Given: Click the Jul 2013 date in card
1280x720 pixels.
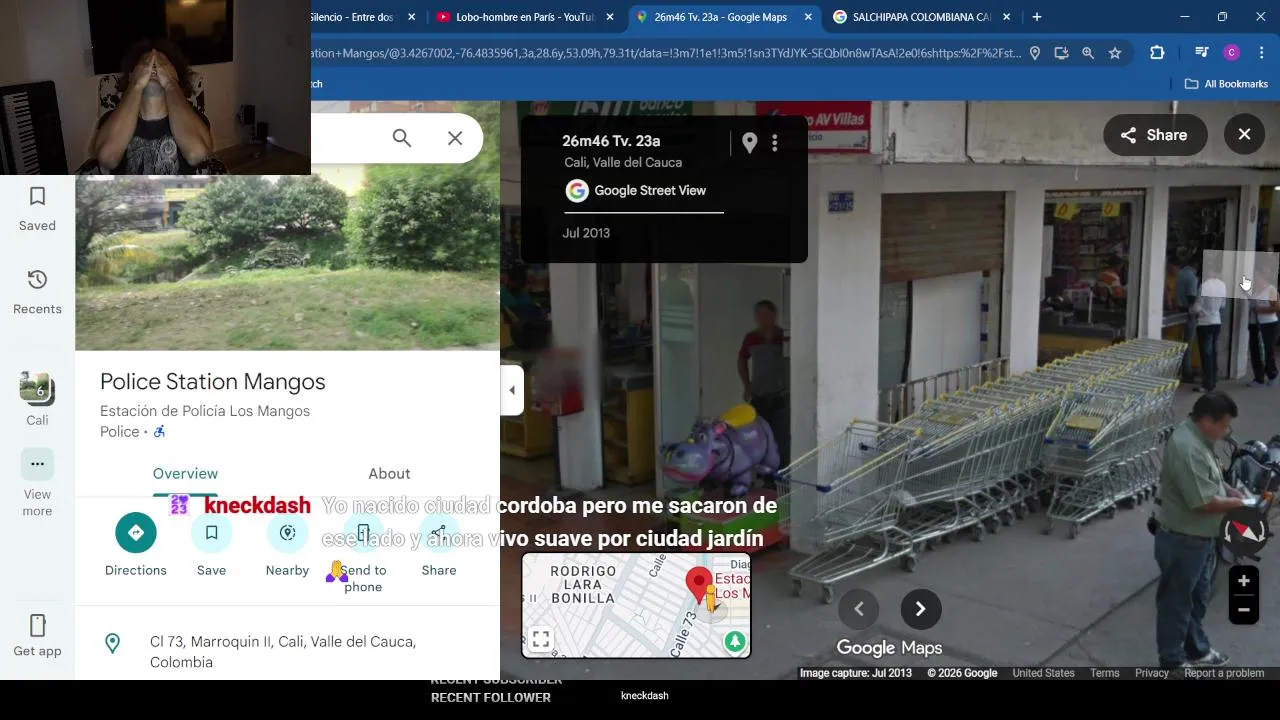Looking at the screenshot, I should click(x=586, y=233).
